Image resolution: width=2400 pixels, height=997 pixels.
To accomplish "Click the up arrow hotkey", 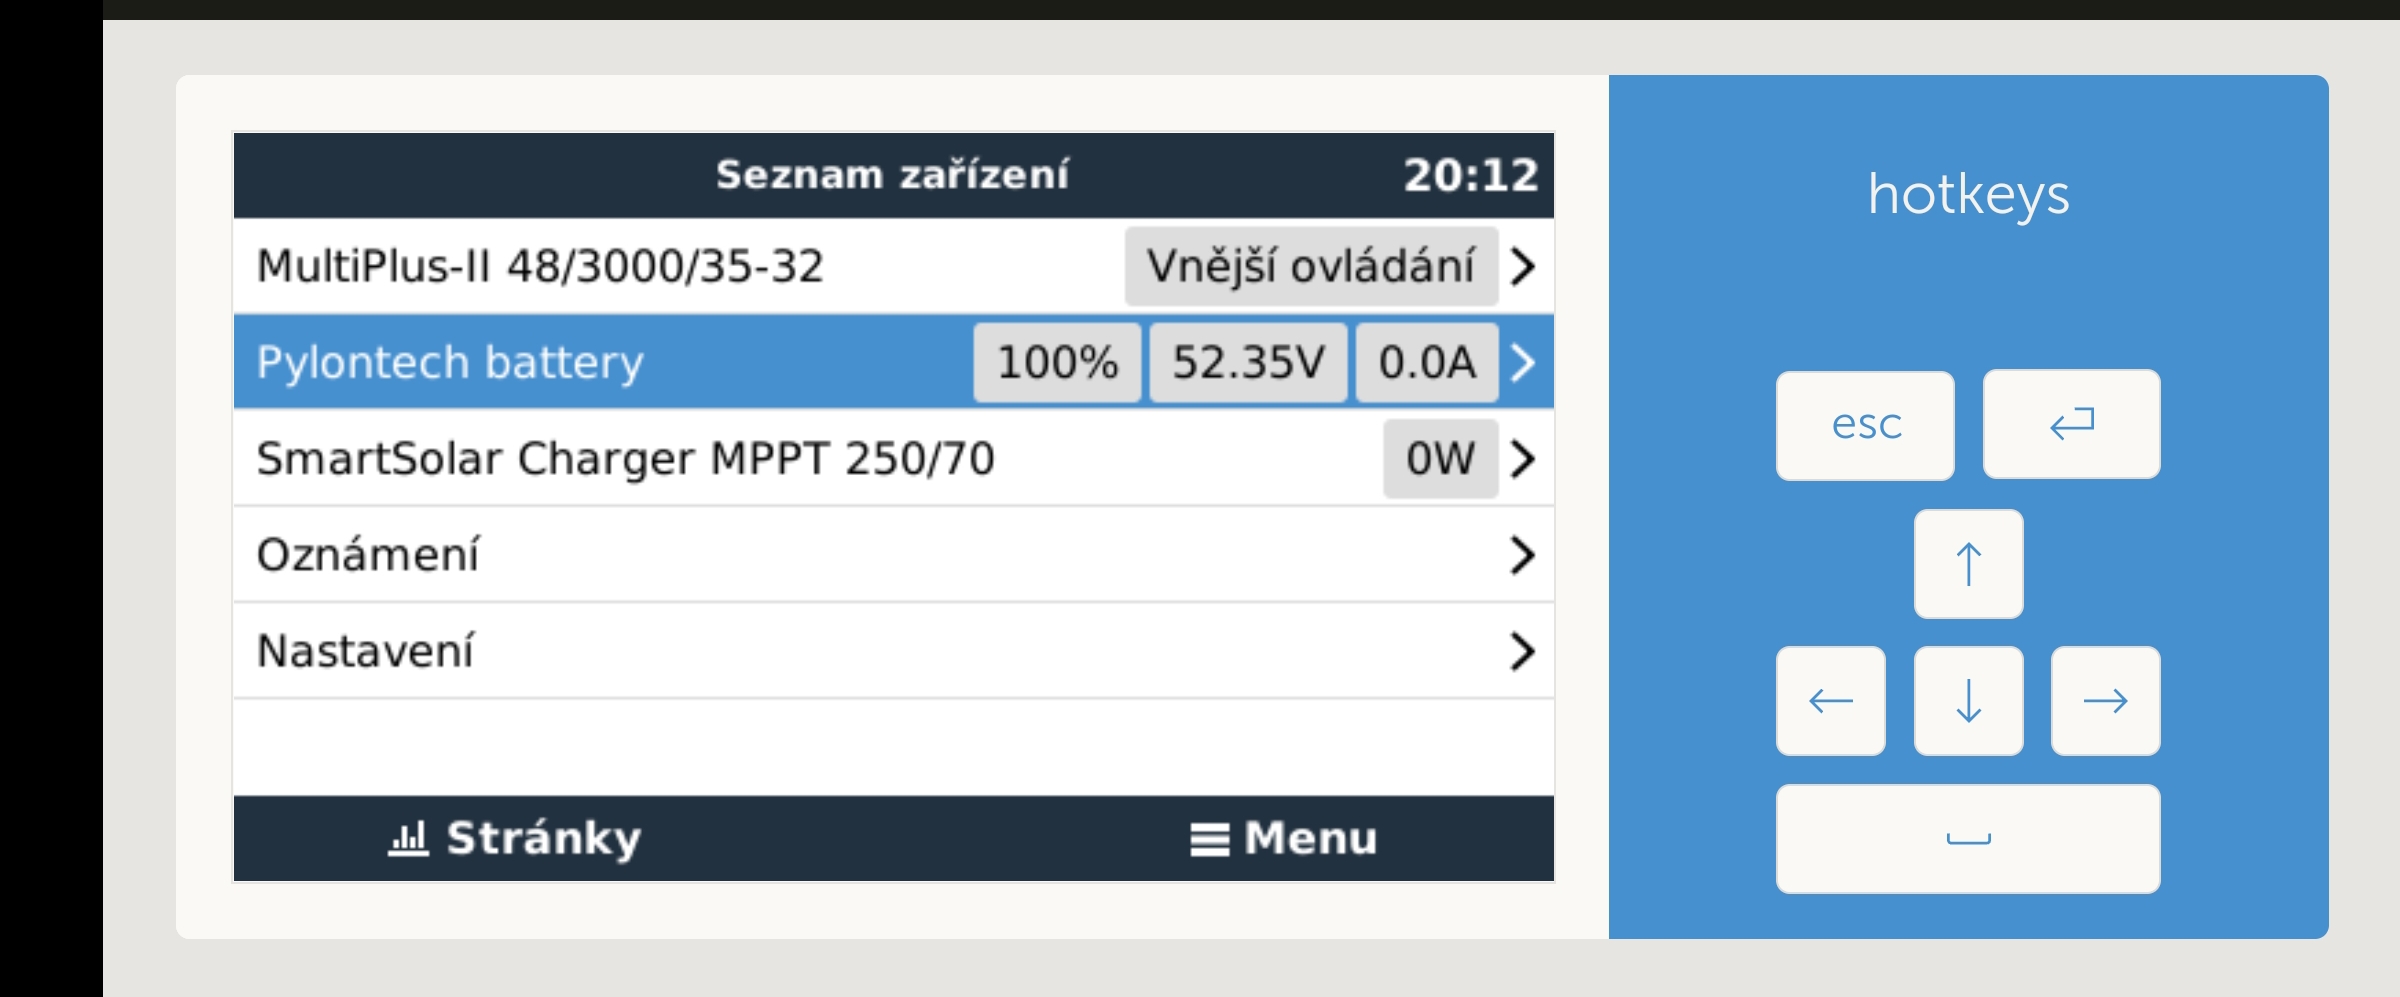I will [1968, 564].
